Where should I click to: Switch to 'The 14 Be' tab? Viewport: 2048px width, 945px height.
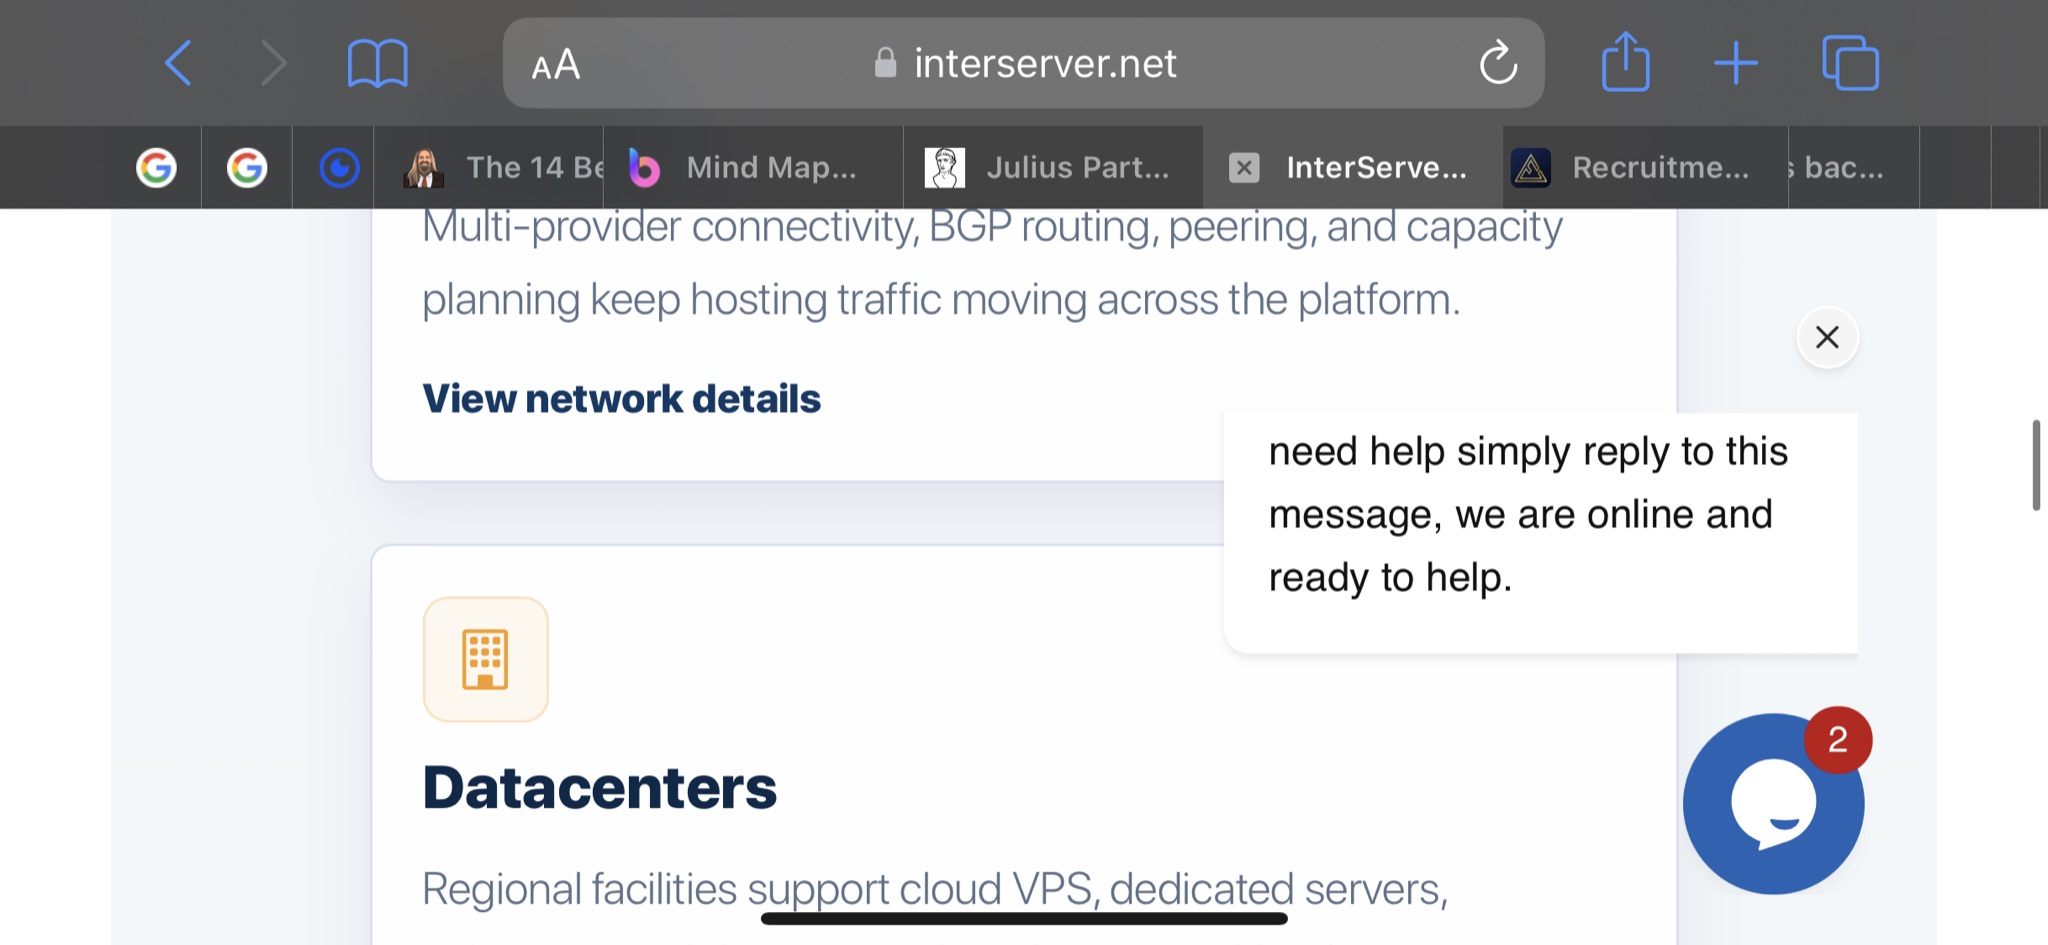(489, 167)
